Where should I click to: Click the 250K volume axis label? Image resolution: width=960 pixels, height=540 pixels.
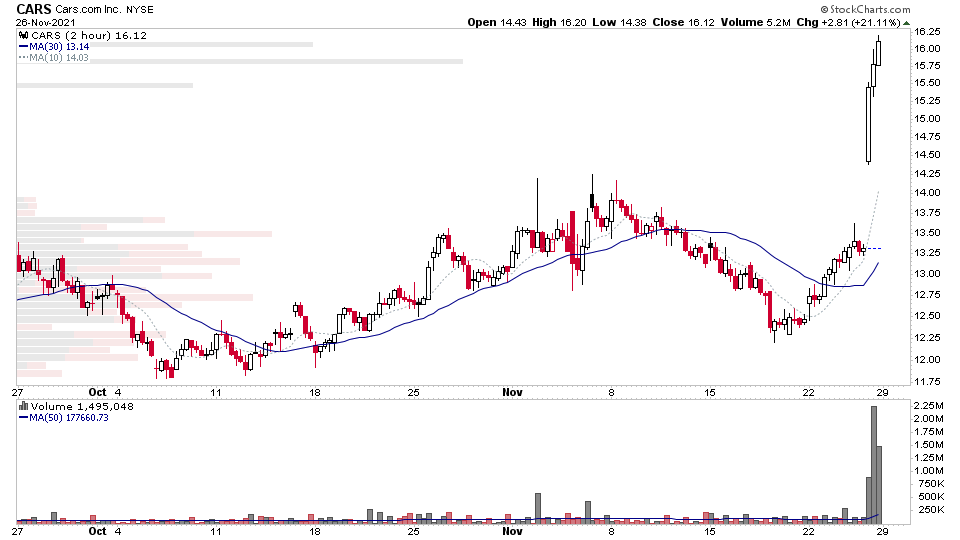(x=931, y=510)
